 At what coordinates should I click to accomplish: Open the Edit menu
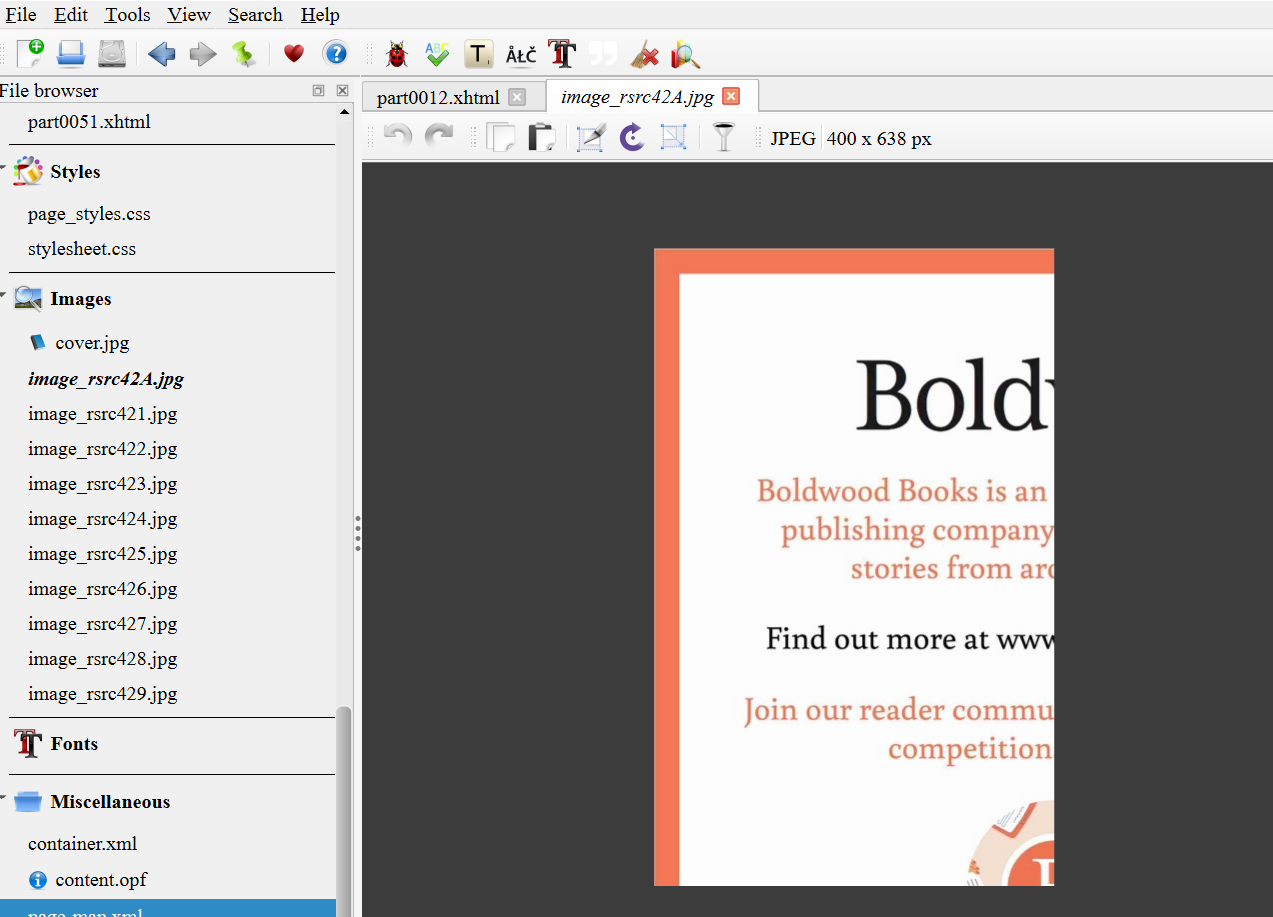71,14
